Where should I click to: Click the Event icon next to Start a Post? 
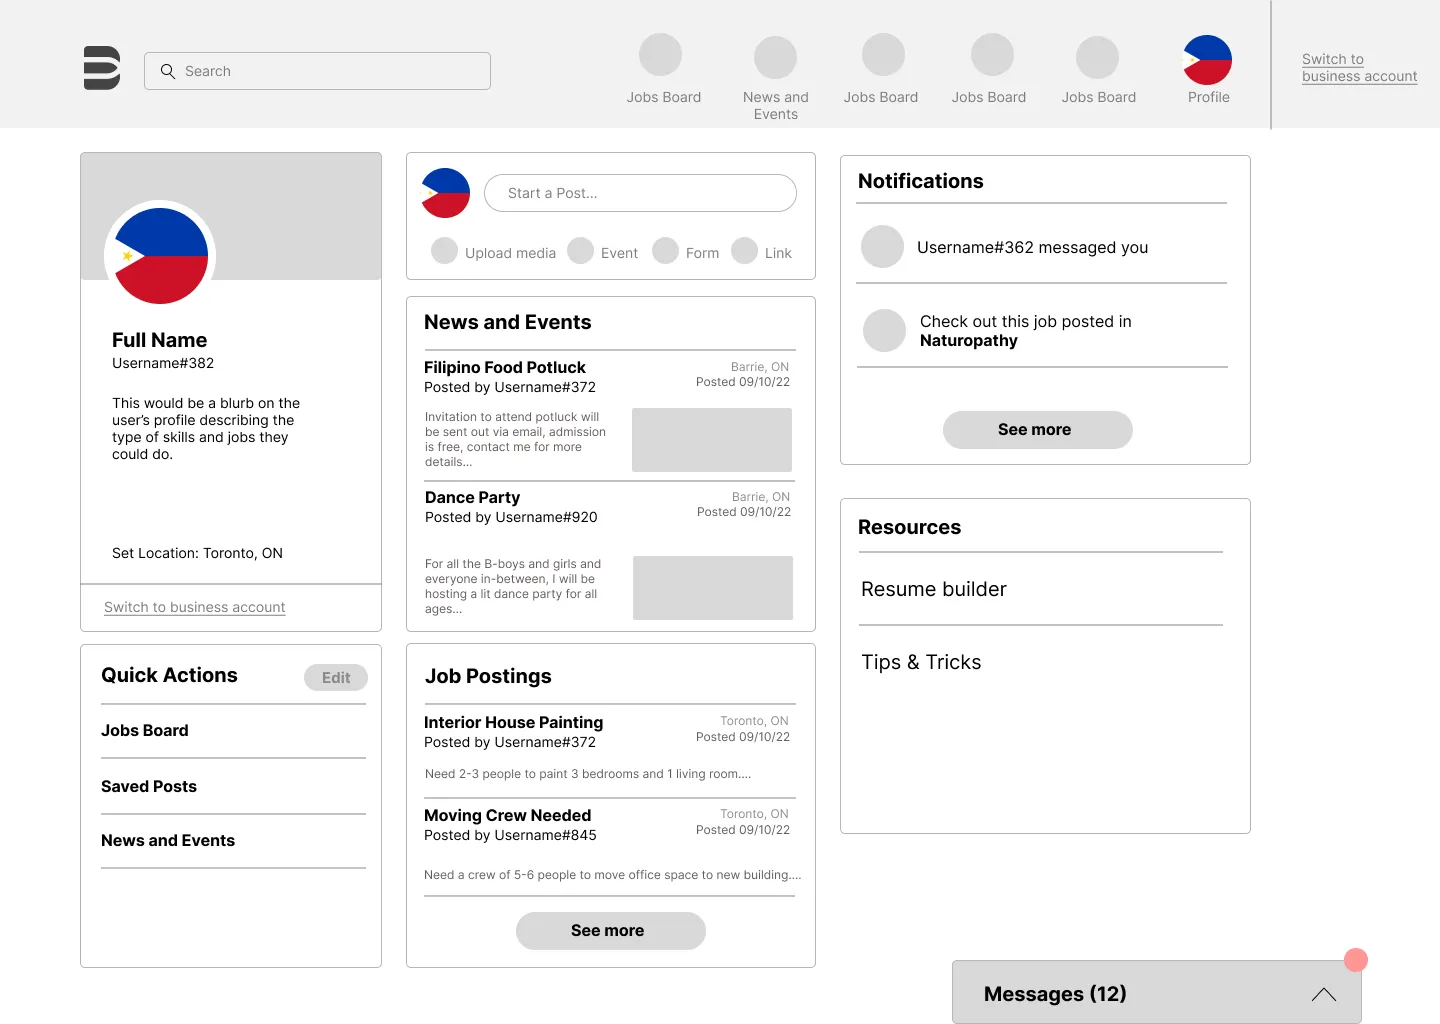pyautogui.click(x=581, y=250)
